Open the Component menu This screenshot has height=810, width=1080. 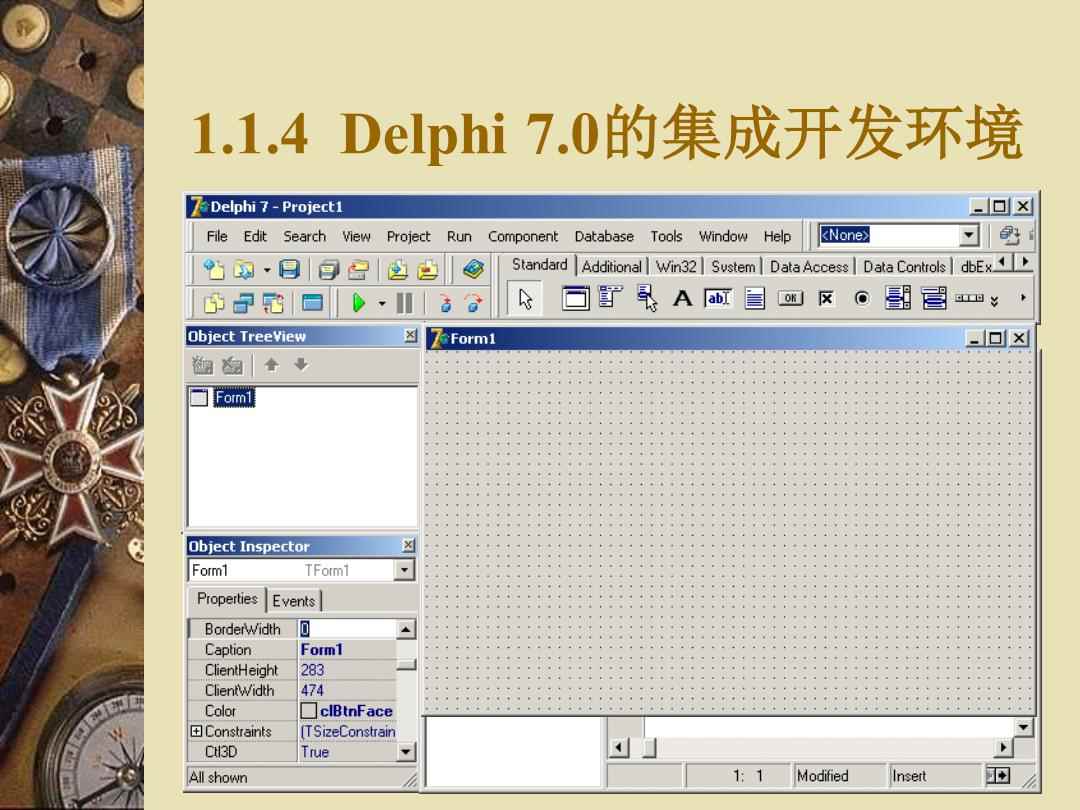point(523,236)
